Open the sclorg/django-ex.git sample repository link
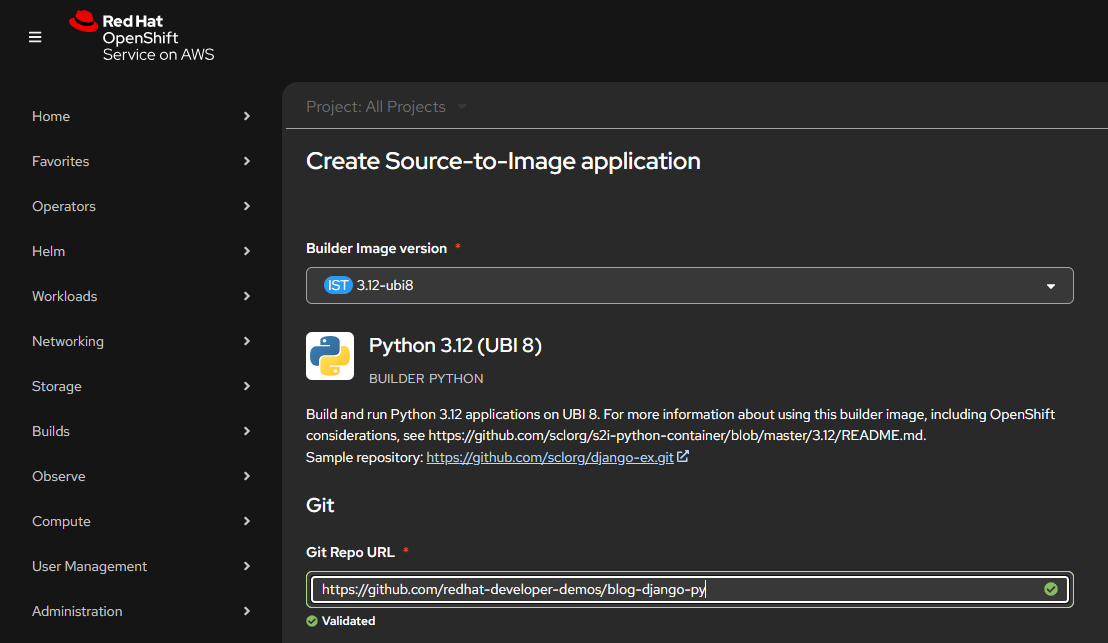Viewport: 1108px width, 643px height. coord(549,457)
